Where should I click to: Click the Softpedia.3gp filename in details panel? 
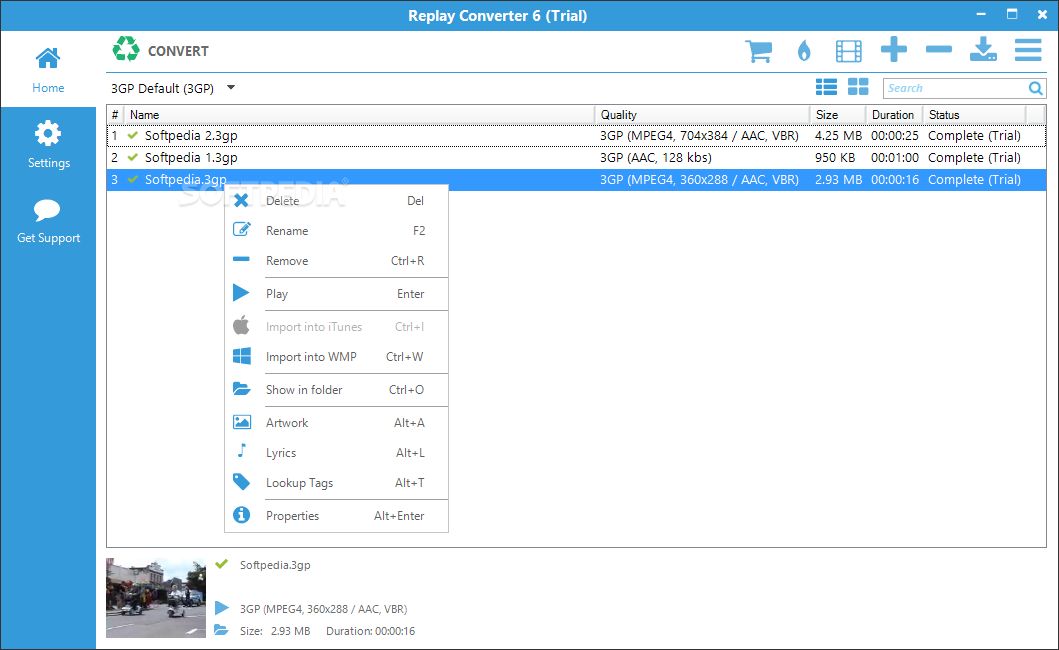coord(275,565)
